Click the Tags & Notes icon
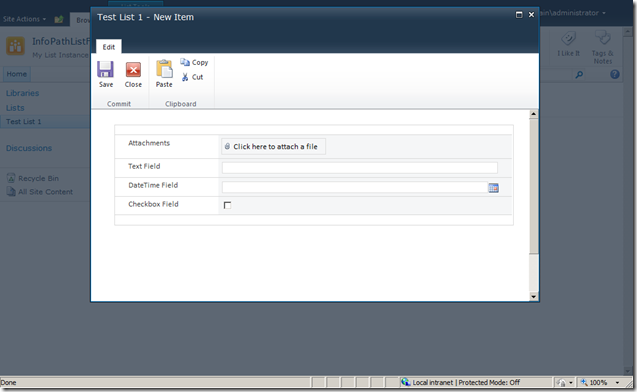637x392 pixels. (602, 38)
